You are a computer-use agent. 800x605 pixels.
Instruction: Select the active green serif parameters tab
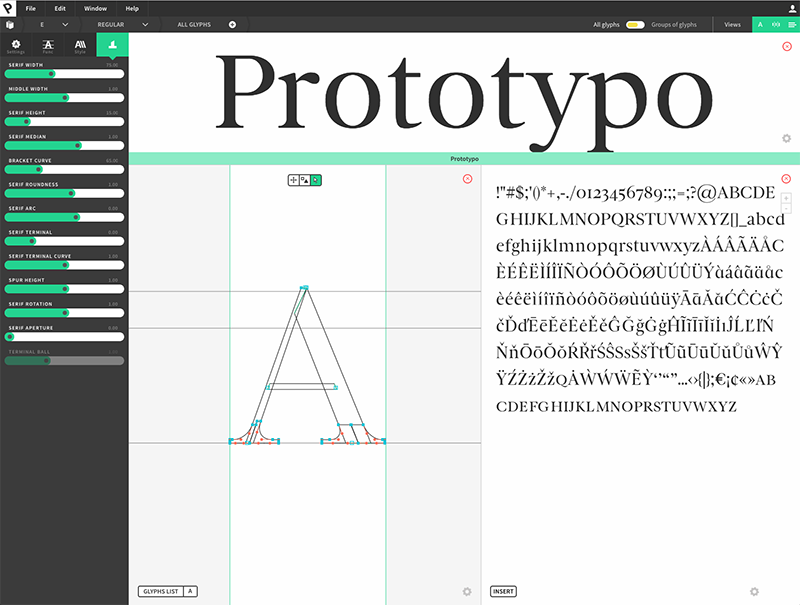[112, 46]
